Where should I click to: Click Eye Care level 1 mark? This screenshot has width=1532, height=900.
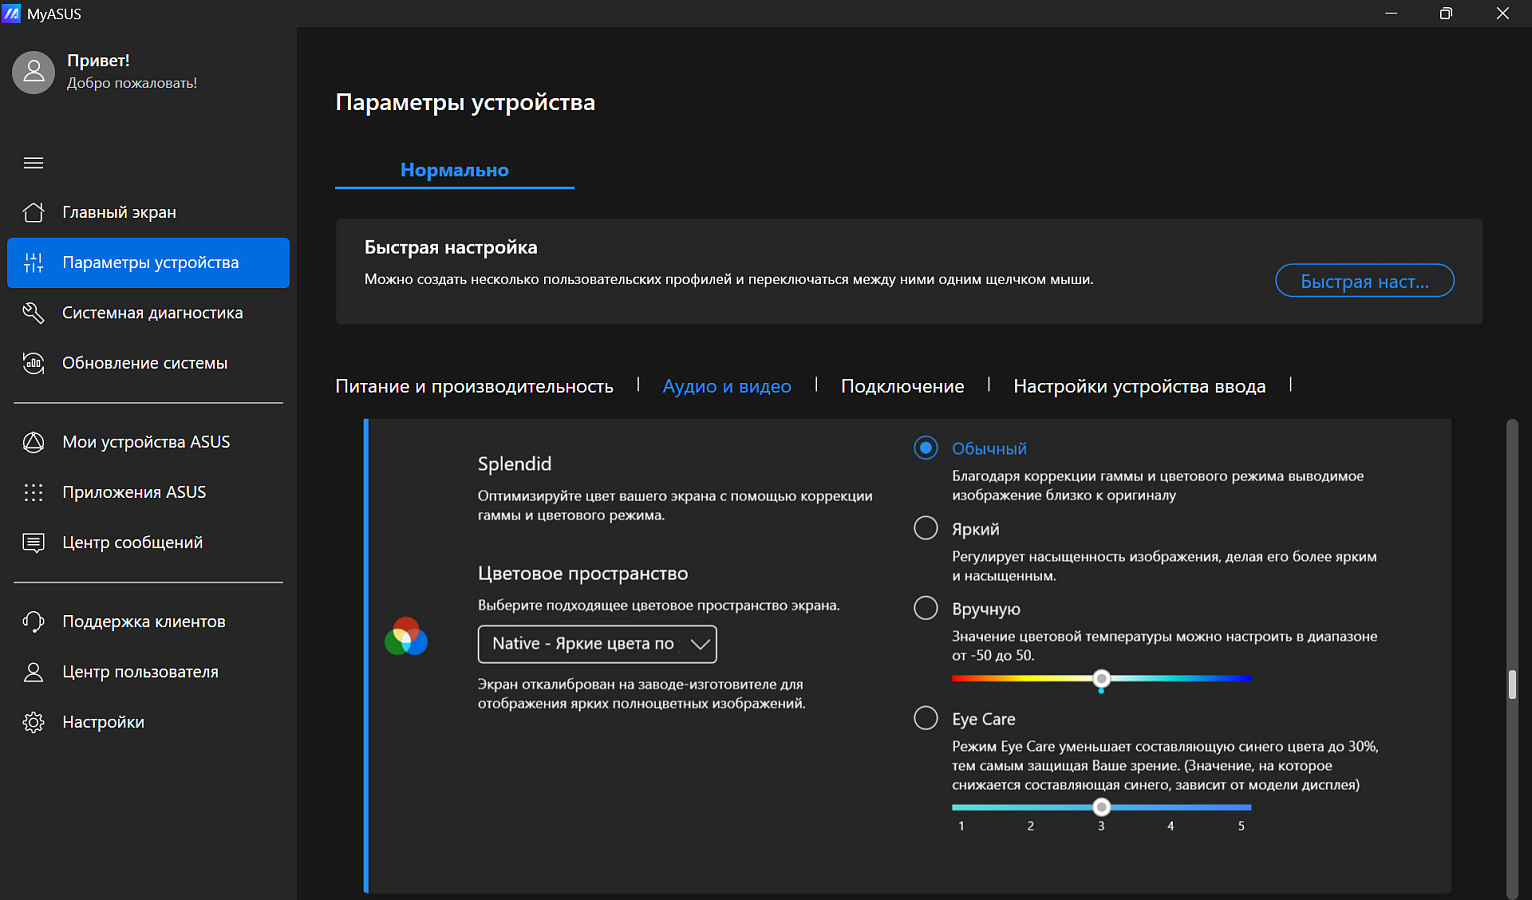(961, 826)
